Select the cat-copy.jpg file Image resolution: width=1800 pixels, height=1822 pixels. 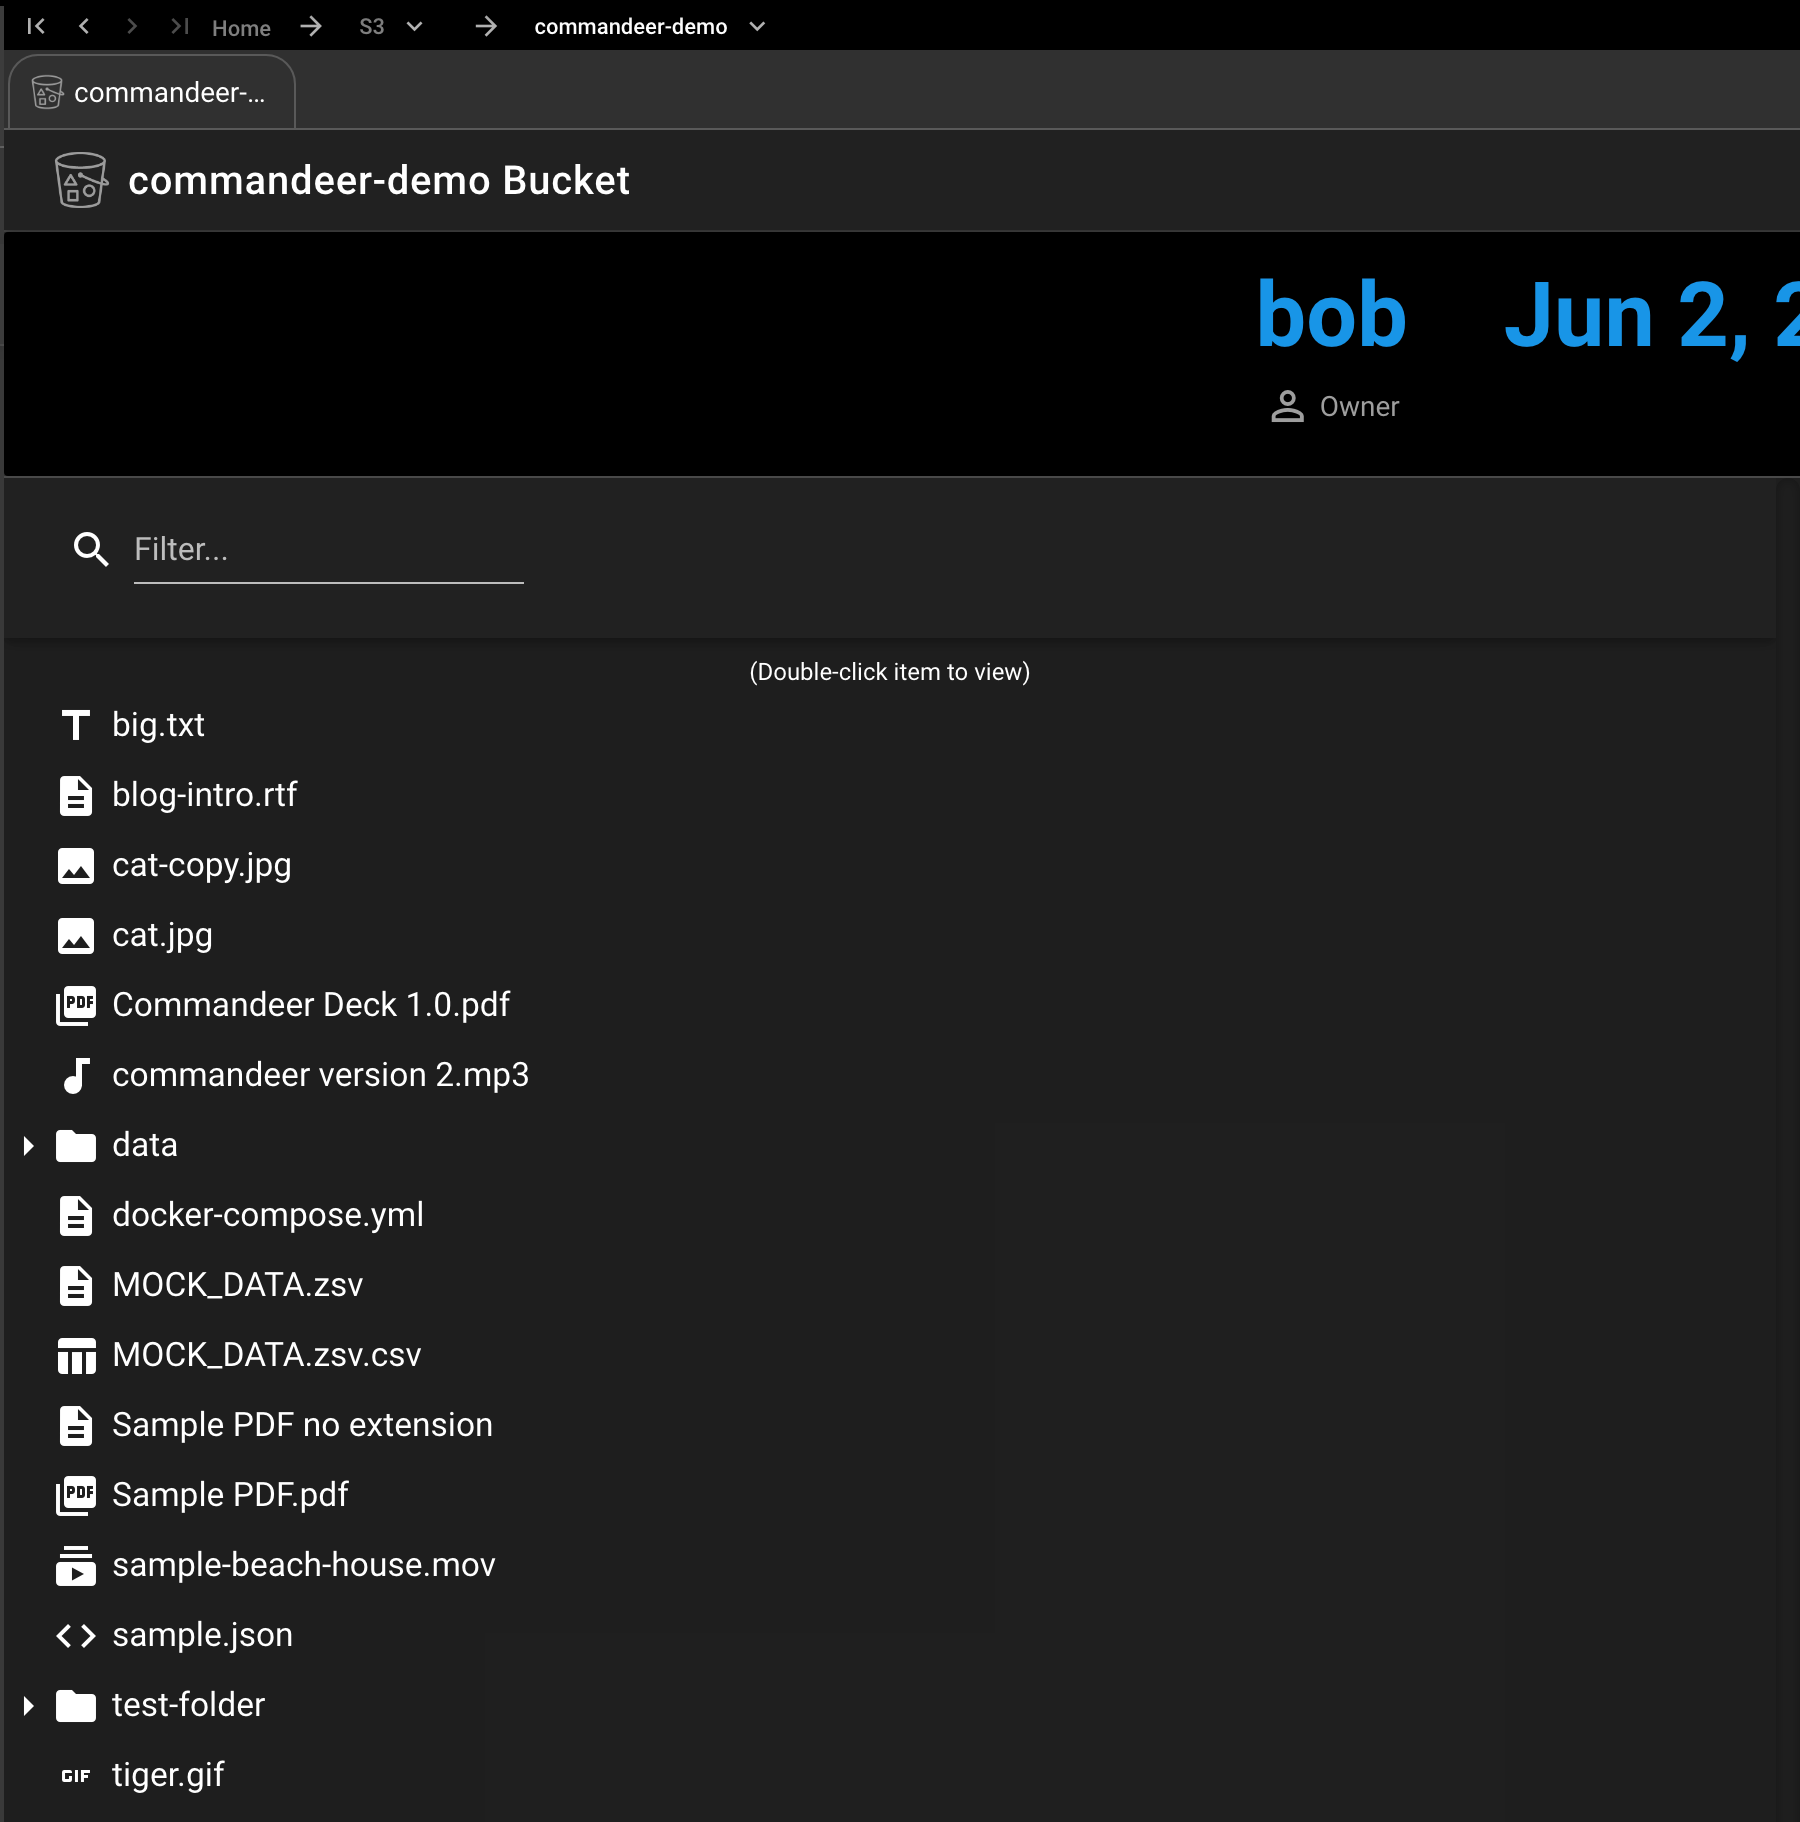202,865
